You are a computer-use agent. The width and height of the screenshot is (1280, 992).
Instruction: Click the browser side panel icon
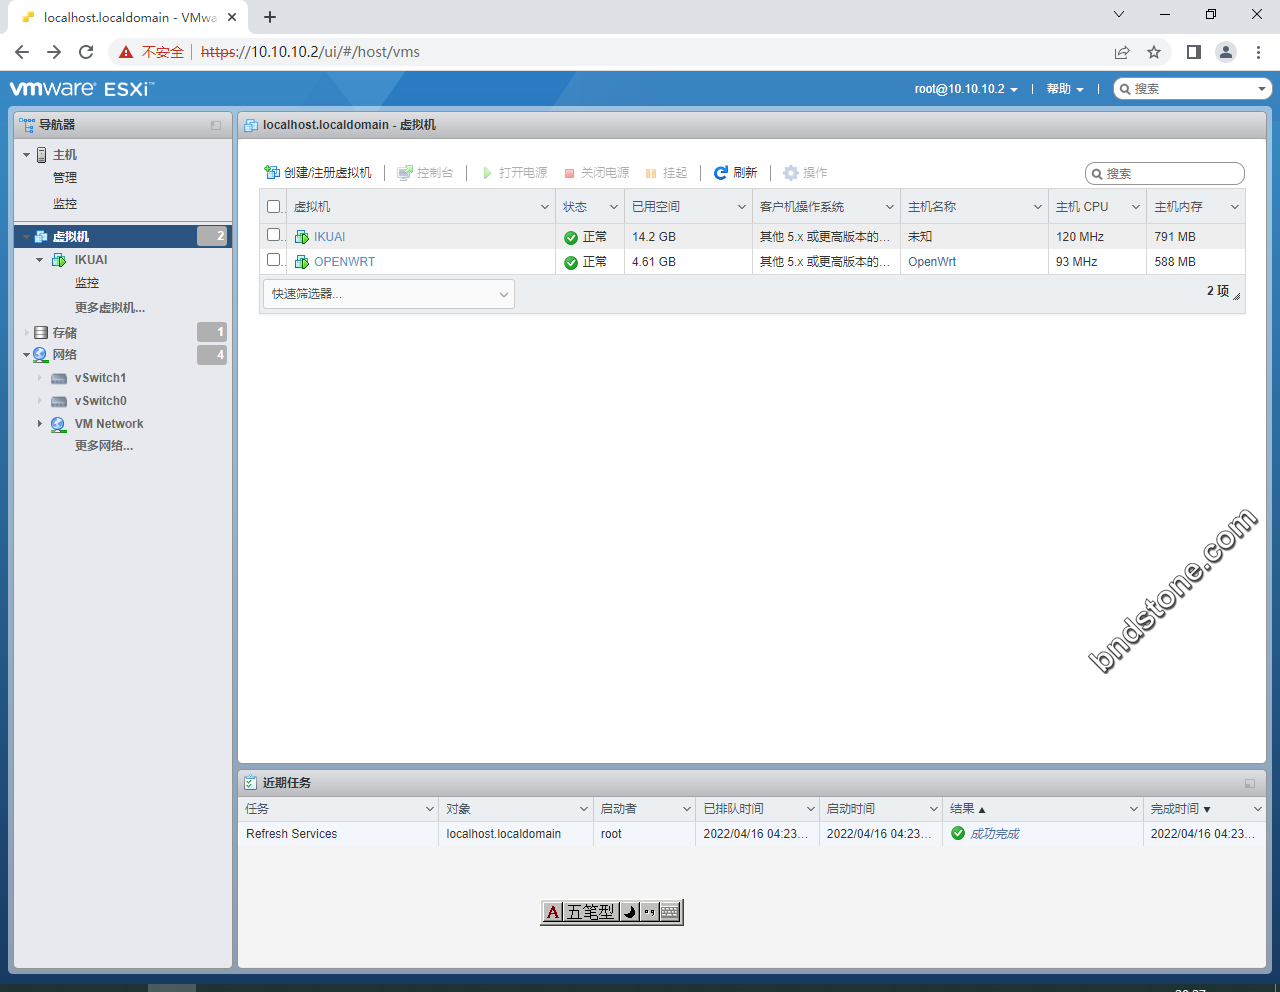point(1194,52)
